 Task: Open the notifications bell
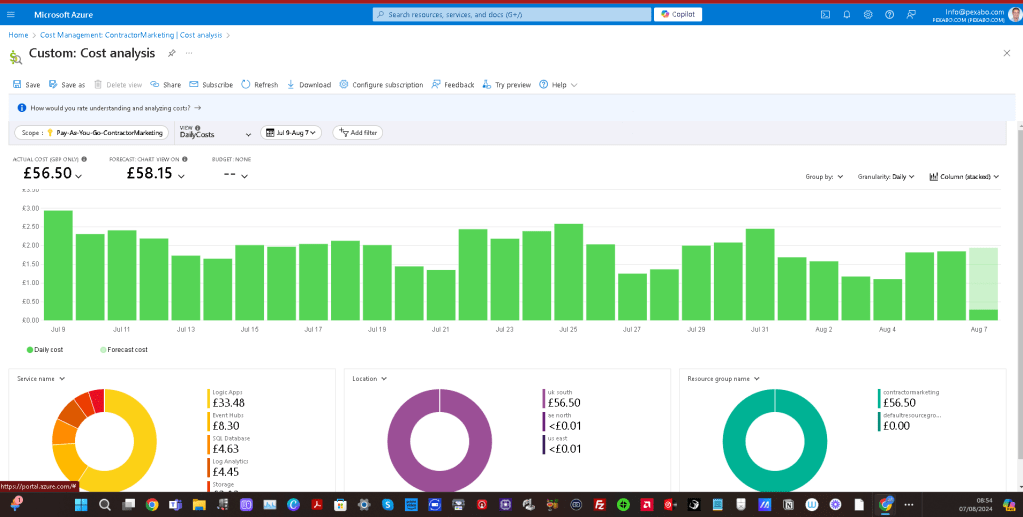847,14
